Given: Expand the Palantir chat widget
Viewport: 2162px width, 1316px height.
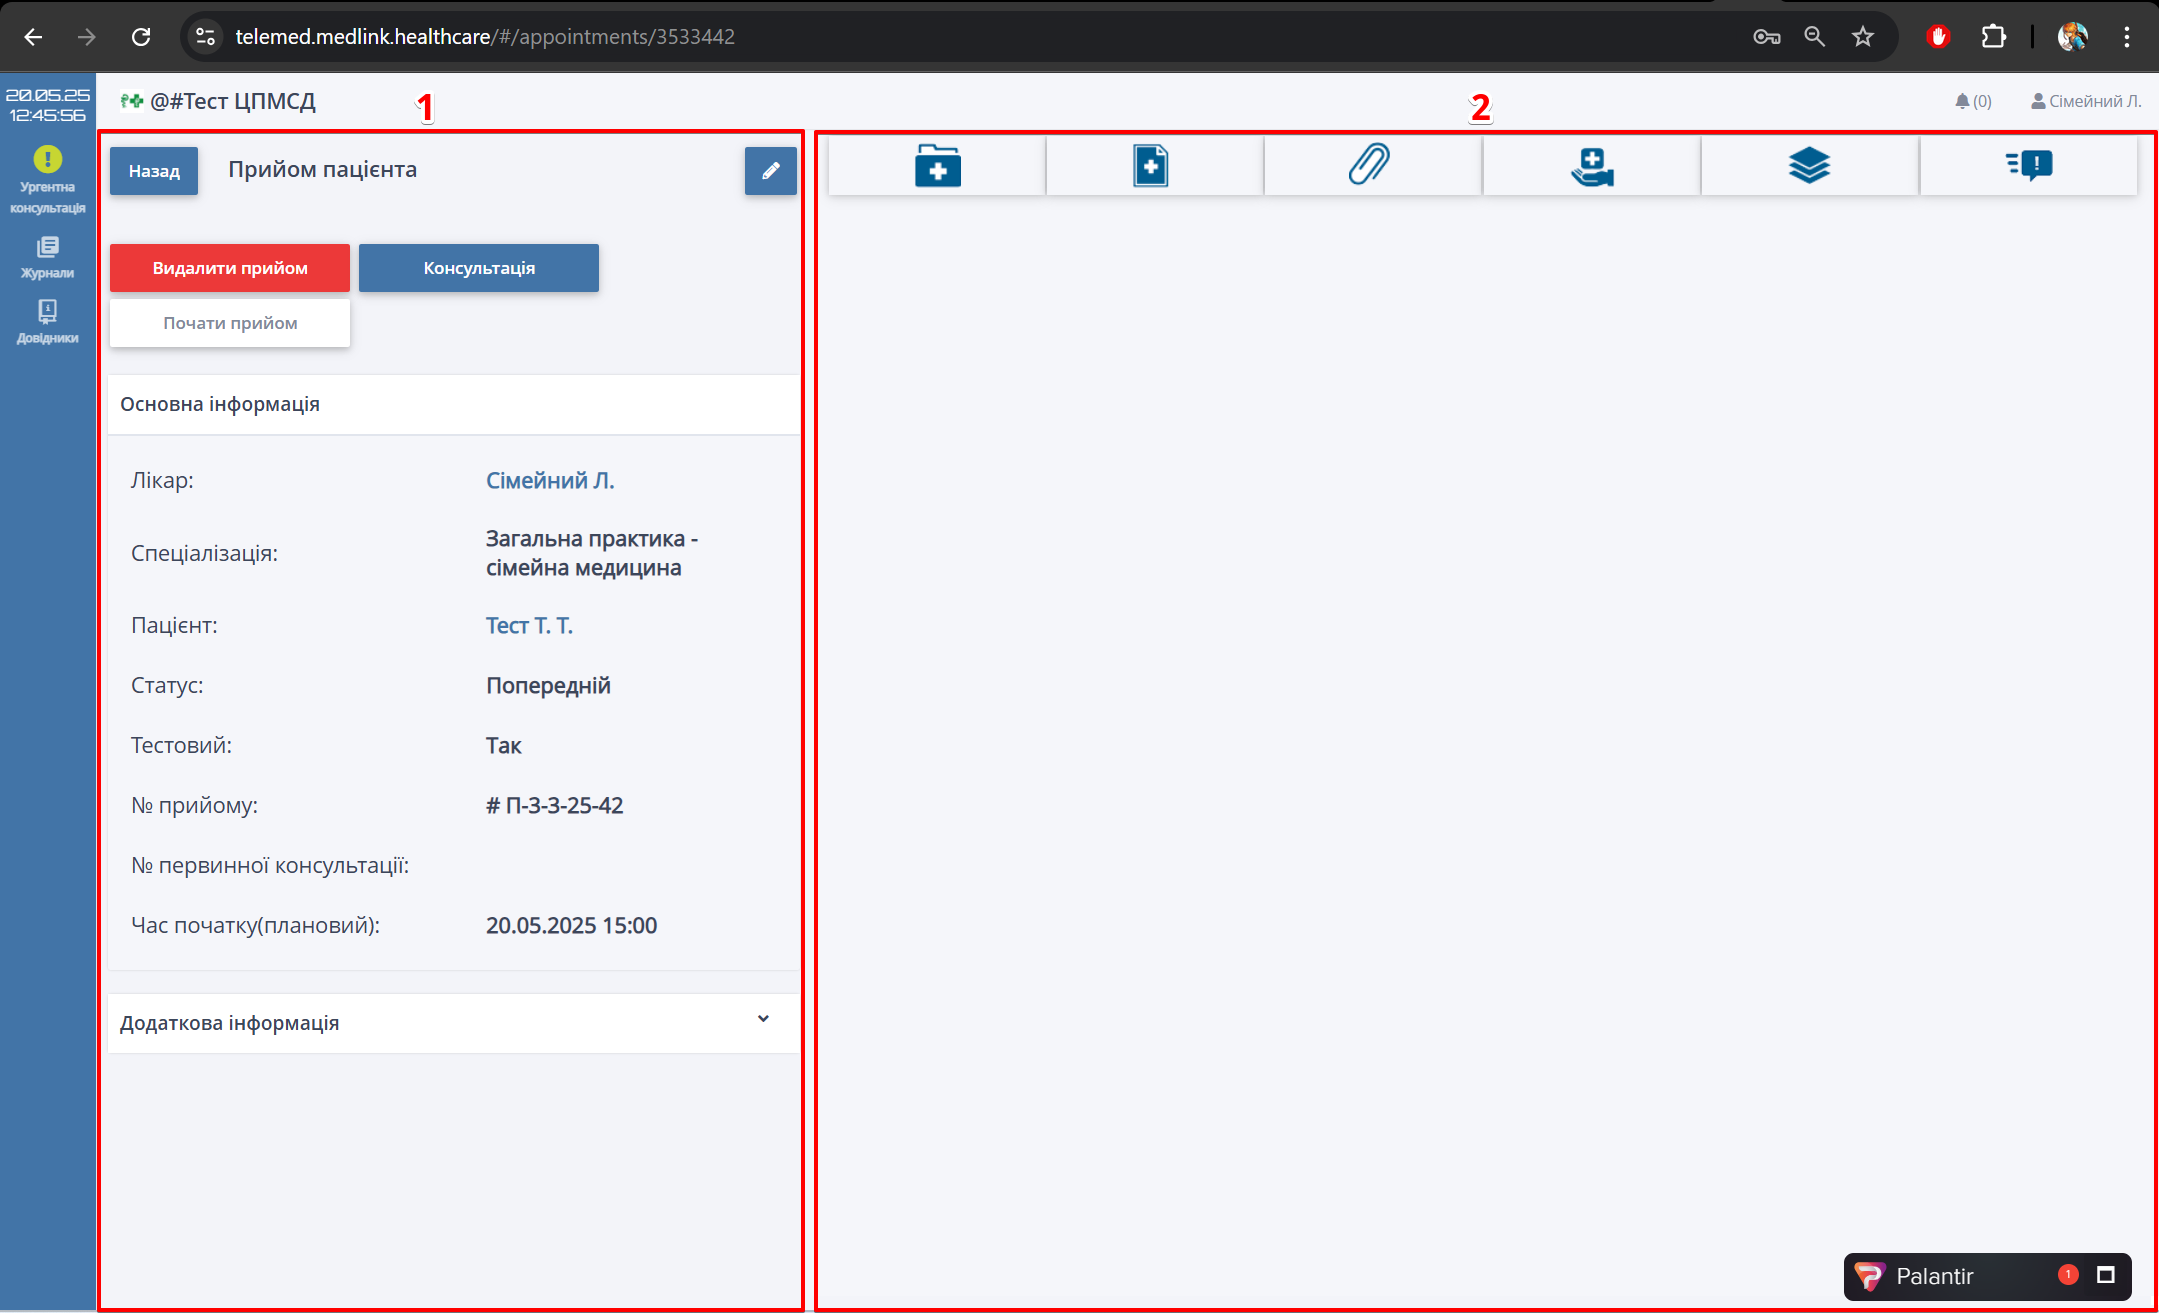Looking at the screenshot, I should [2105, 1275].
